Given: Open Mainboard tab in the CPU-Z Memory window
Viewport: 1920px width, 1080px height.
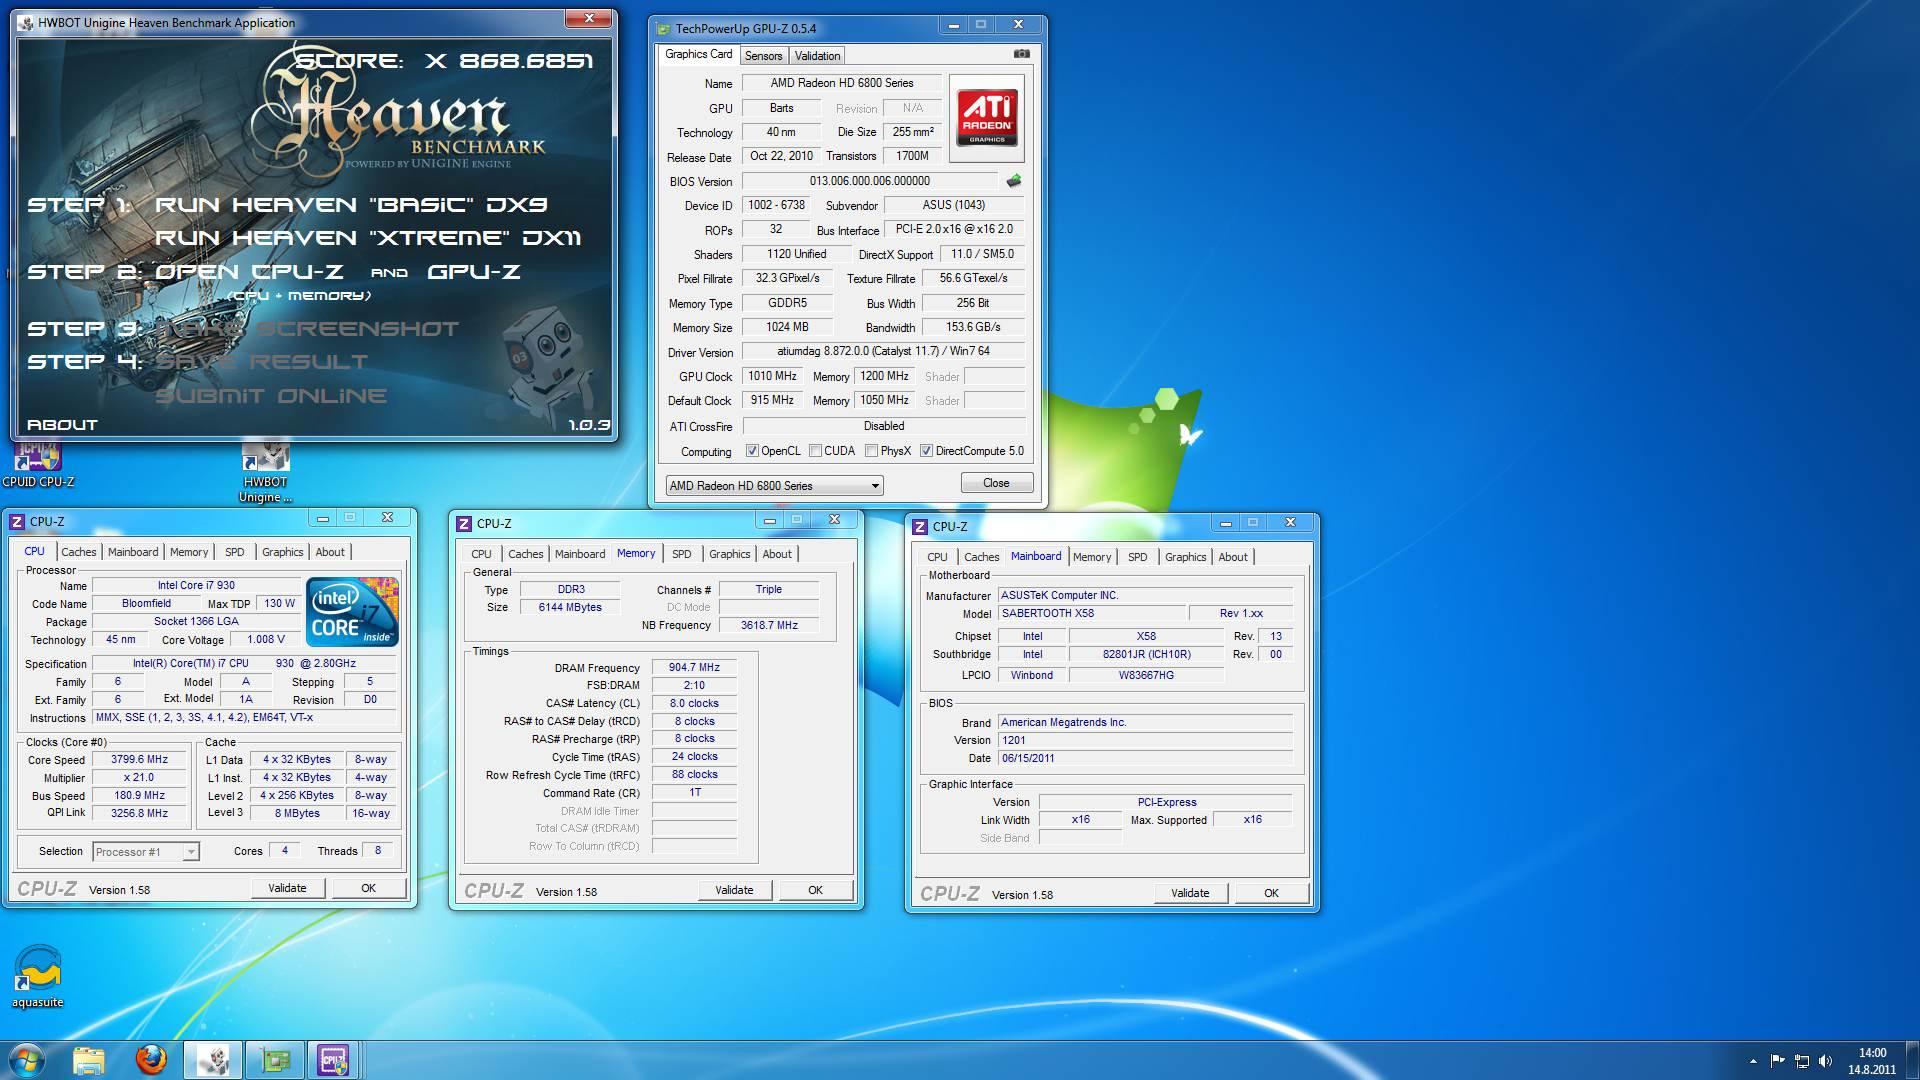Looking at the screenshot, I should pyautogui.click(x=580, y=554).
